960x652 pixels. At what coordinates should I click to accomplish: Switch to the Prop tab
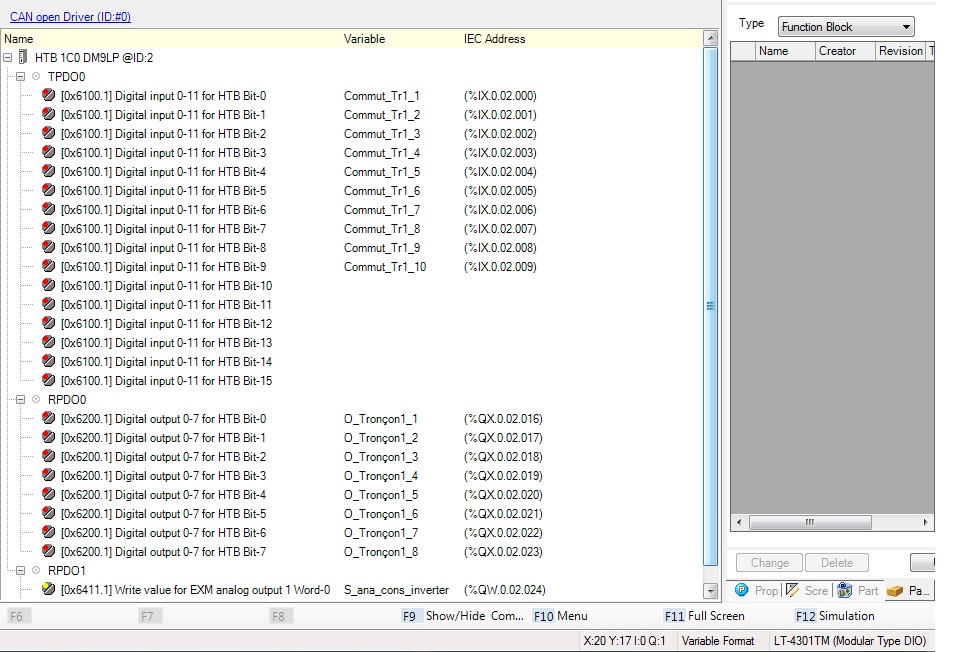[757, 591]
